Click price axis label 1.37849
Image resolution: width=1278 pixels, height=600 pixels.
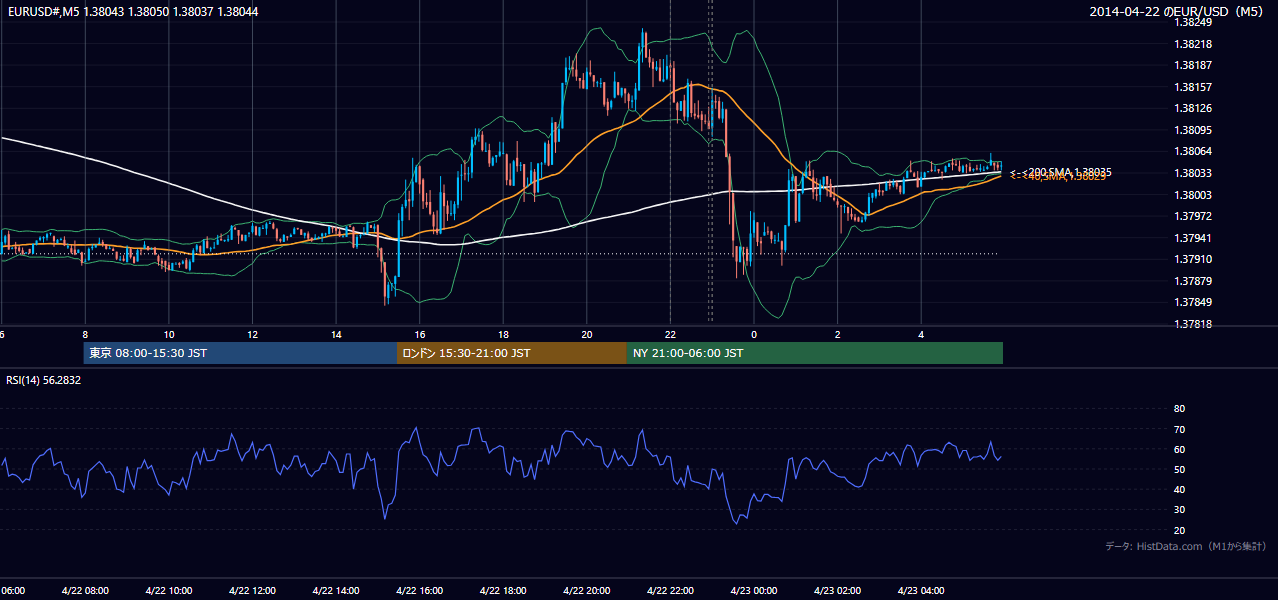click(x=1193, y=302)
